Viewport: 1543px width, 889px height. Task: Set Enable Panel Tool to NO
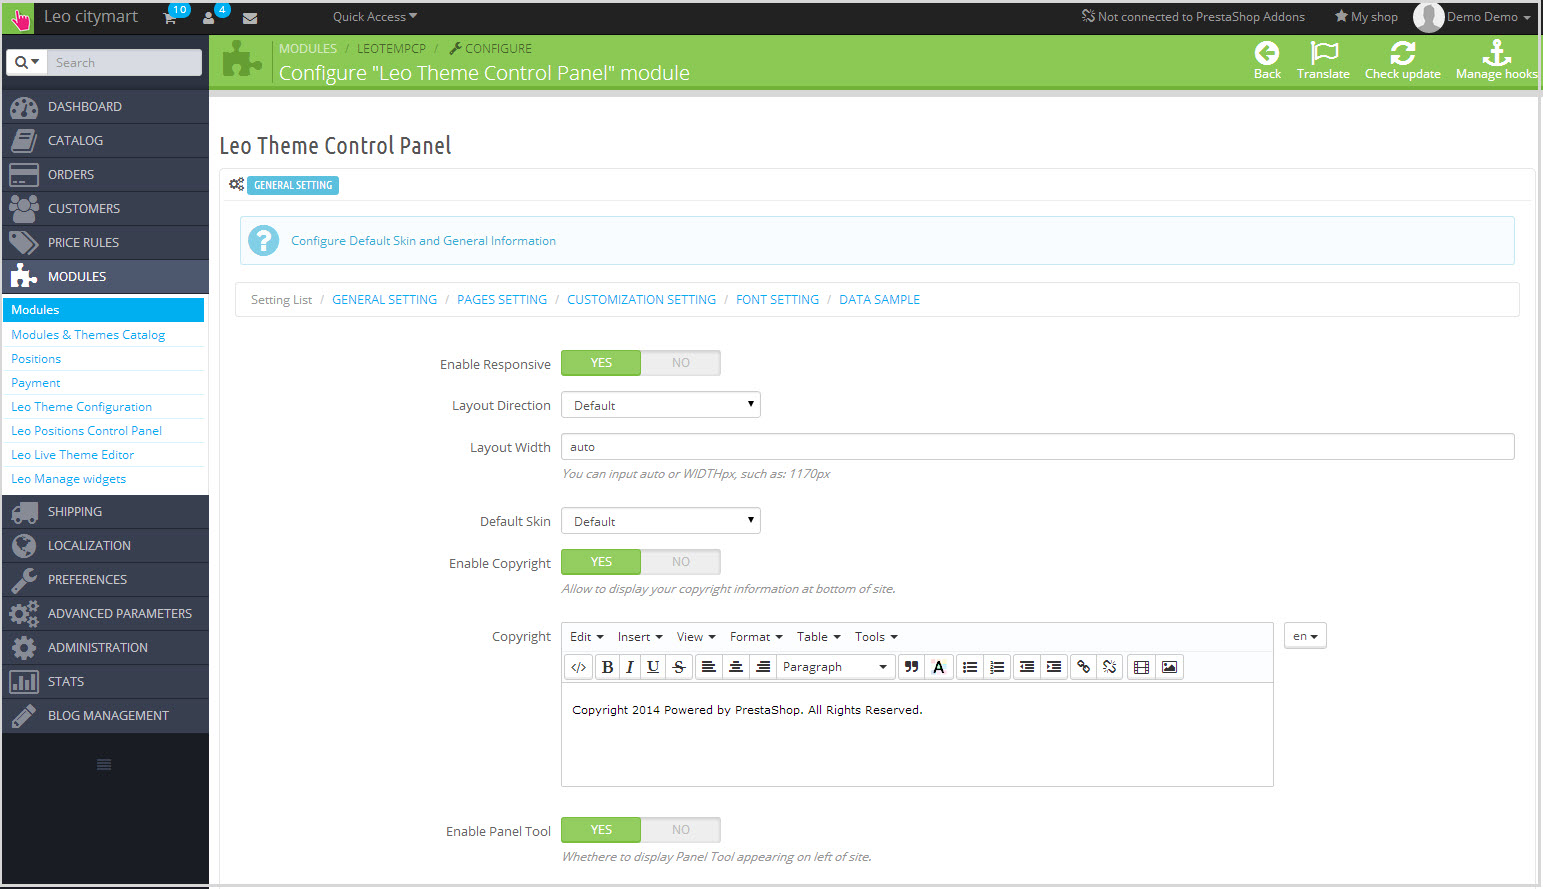coord(681,830)
